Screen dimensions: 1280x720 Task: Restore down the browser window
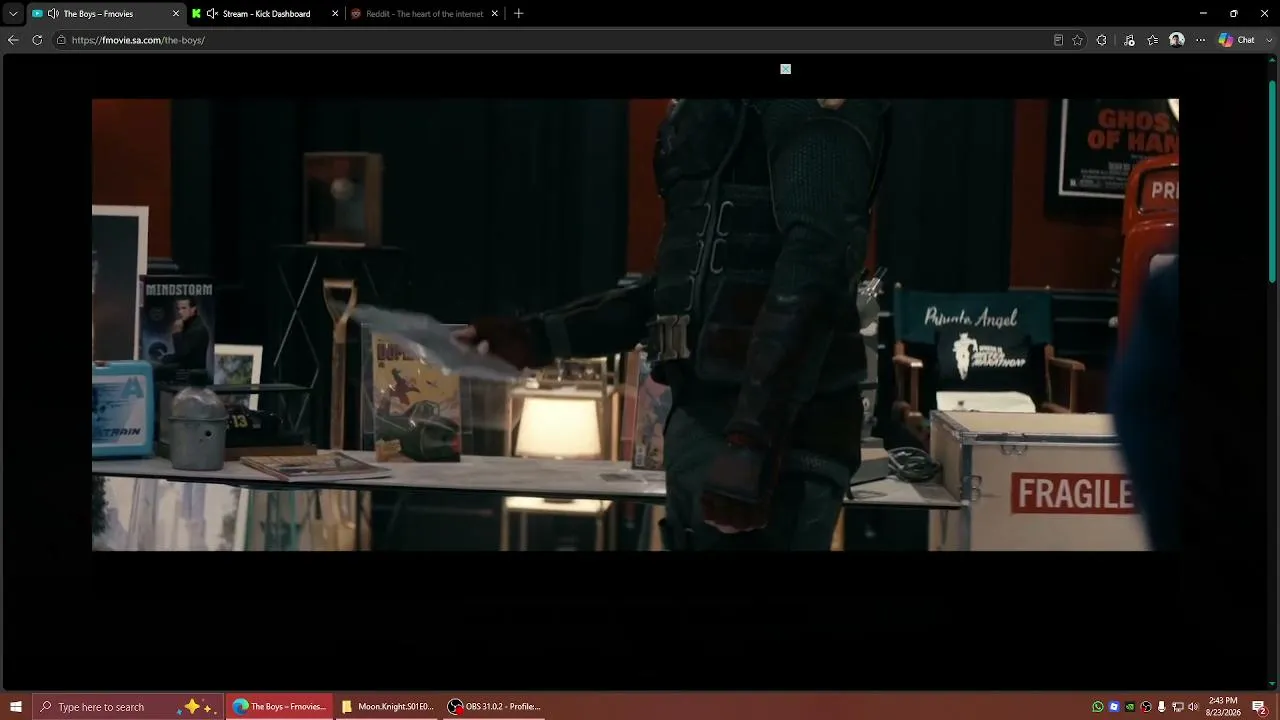coord(1233,14)
